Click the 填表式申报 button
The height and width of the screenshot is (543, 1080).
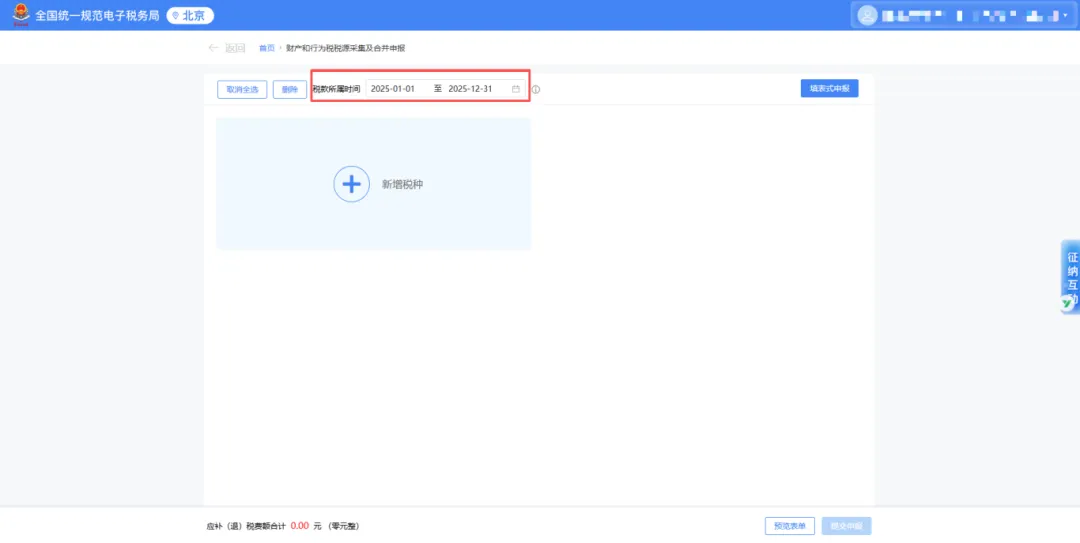pos(829,88)
